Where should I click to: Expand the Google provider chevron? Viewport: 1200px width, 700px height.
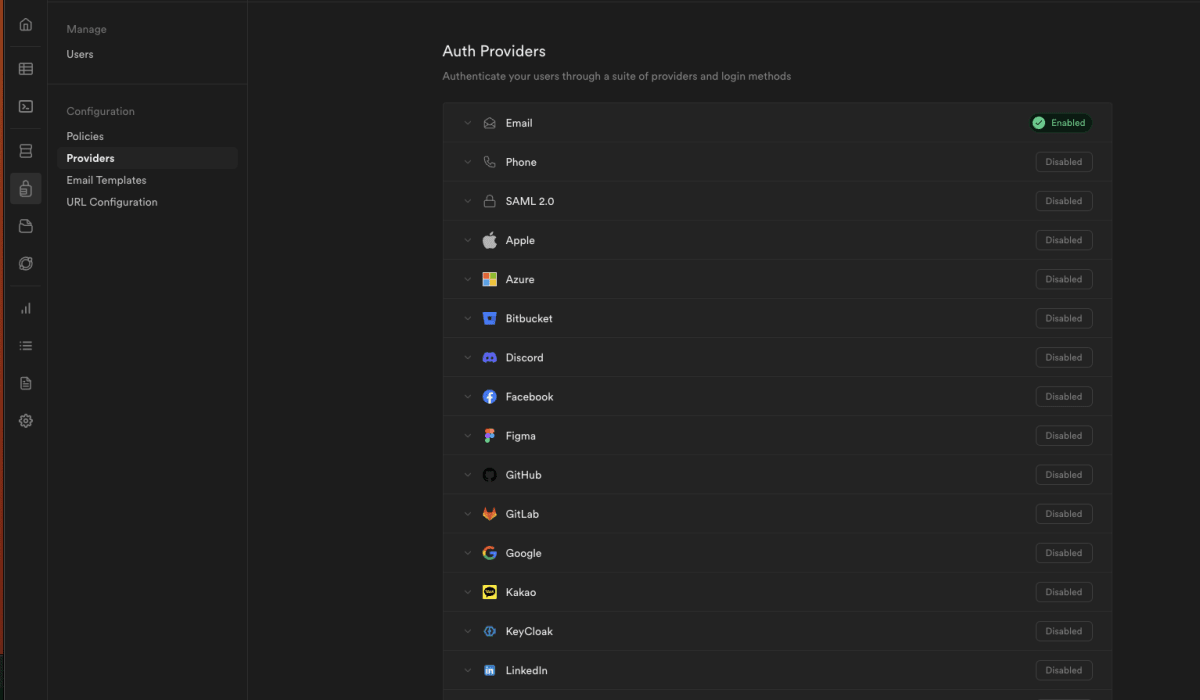467,553
